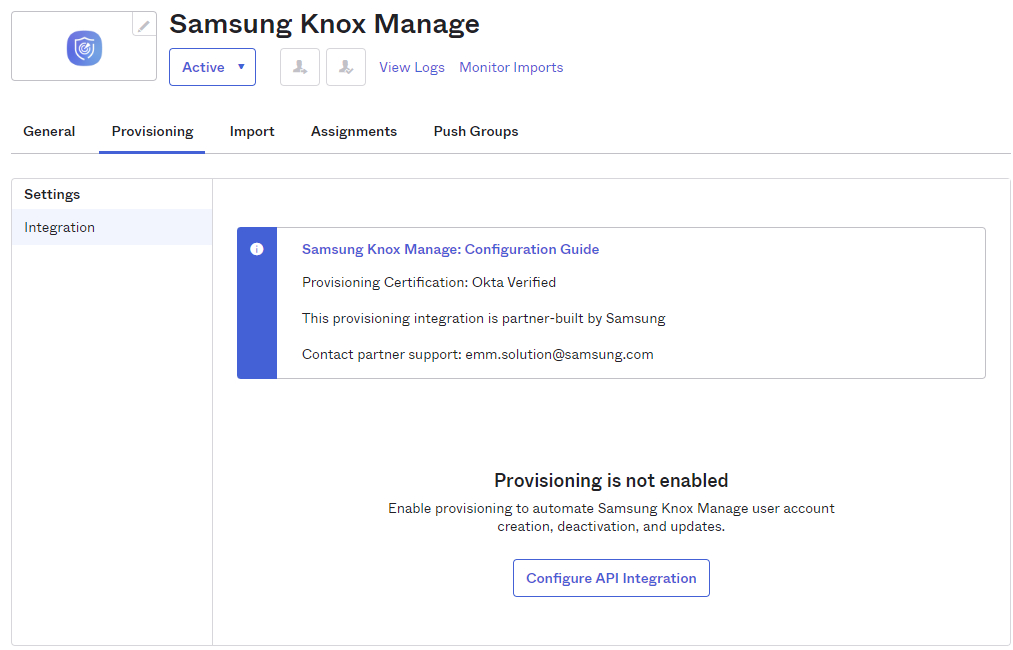Switch to the General tab
1013x650 pixels.
49,131
